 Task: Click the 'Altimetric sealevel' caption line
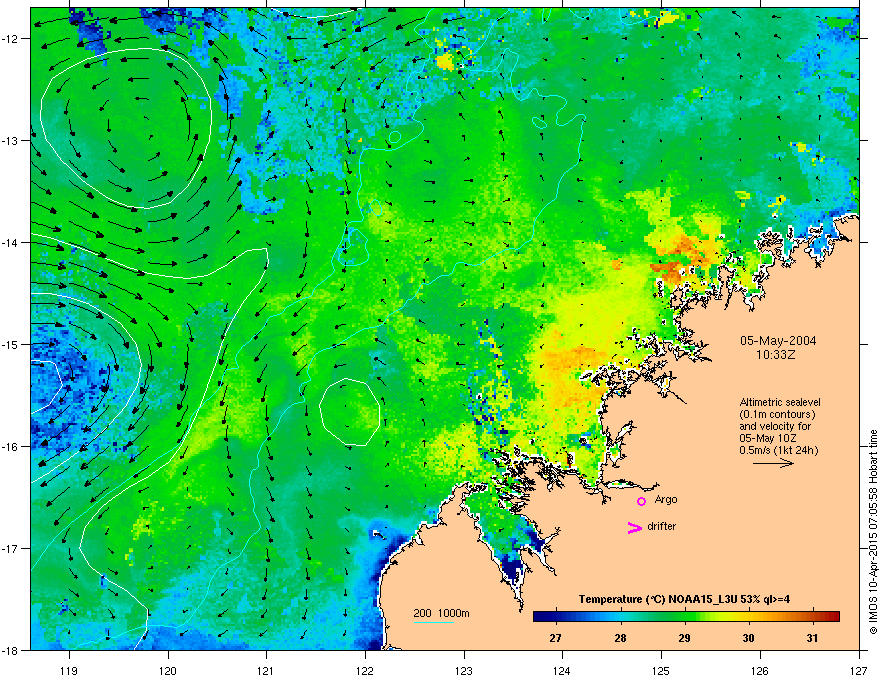coord(780,402)
